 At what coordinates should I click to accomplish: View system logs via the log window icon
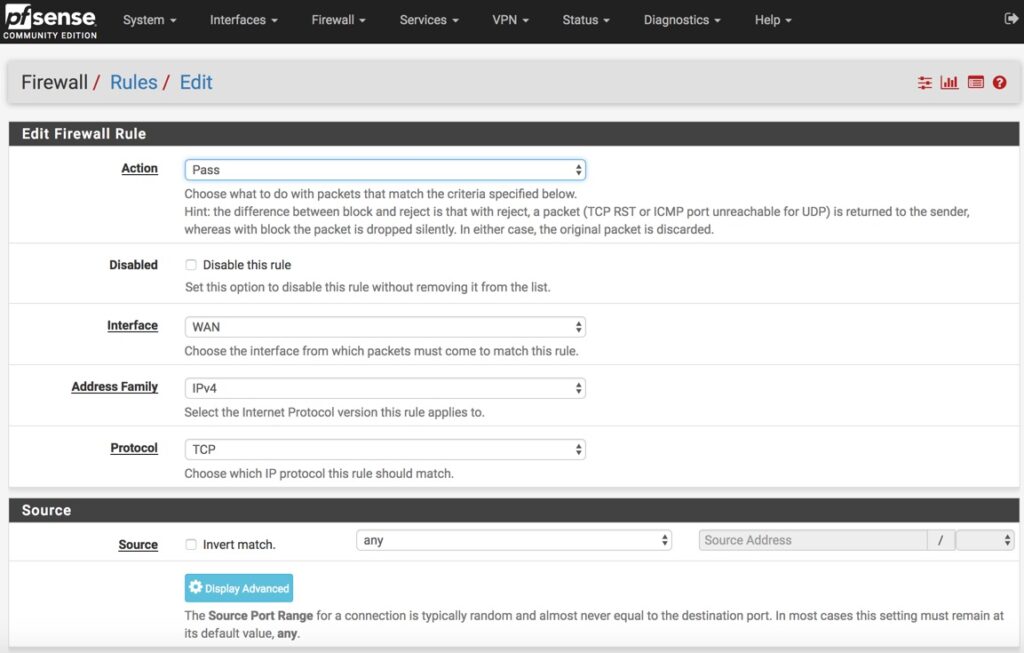(975, 83)
